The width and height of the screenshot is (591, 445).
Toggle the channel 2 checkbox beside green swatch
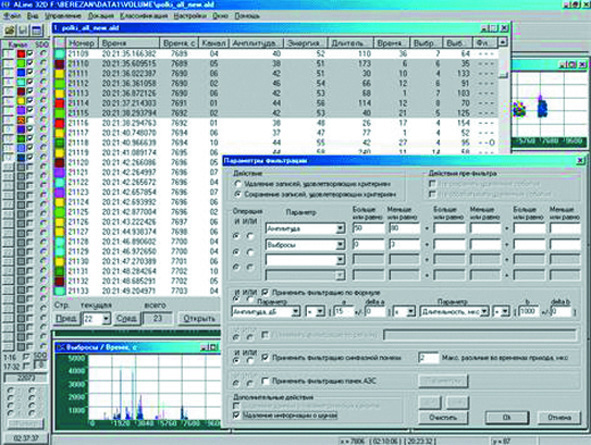click(x=30, y=63)
